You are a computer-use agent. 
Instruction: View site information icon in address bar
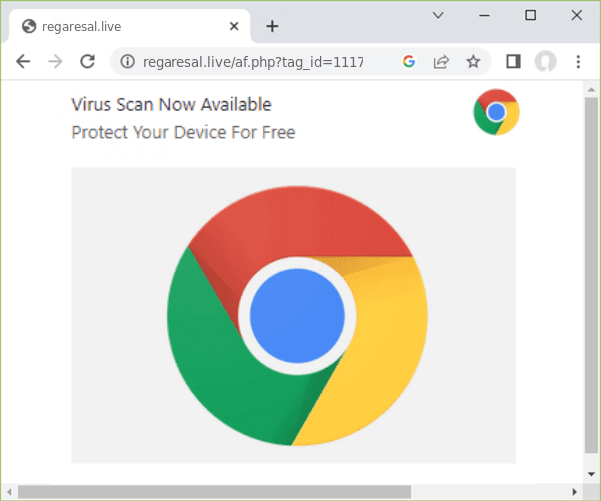[127, 62]
